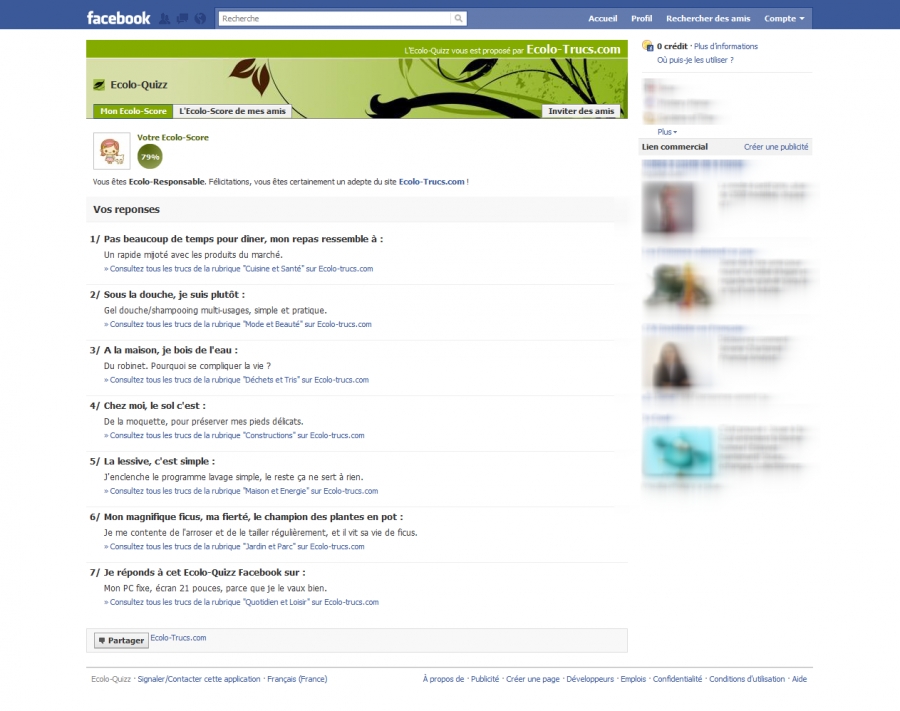Open Rechercher des amis in header
Image resolution: width=900 pixels, height=711 pixels.
708,18
